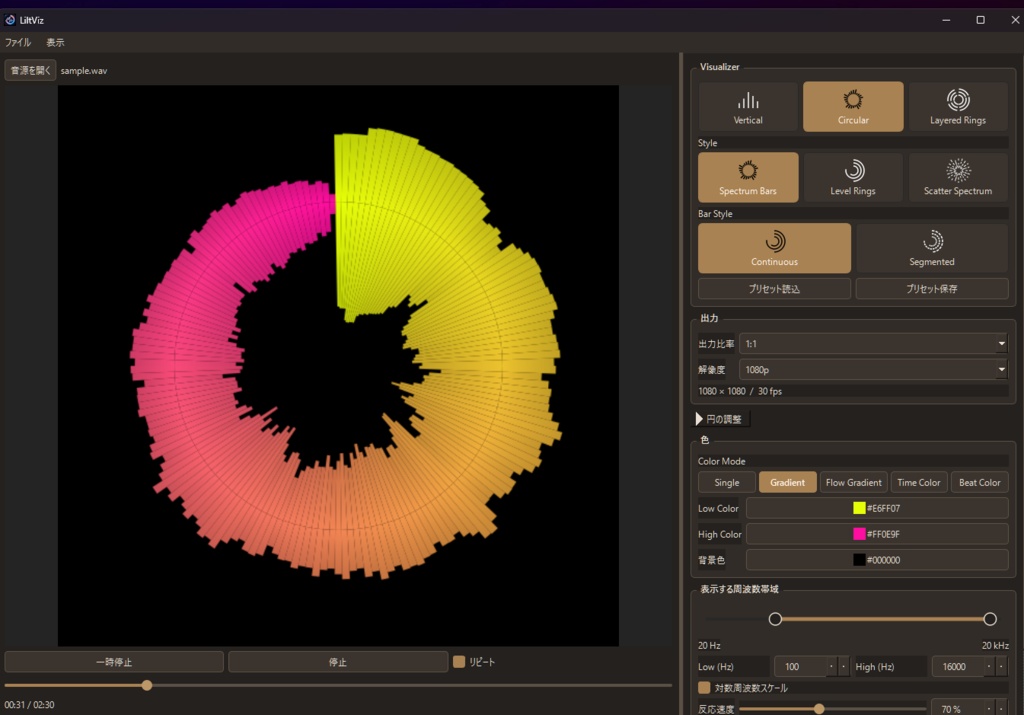The image size is (1024, 715).
Task: Maximize the LiltViz window
Action: coord(980,20)
